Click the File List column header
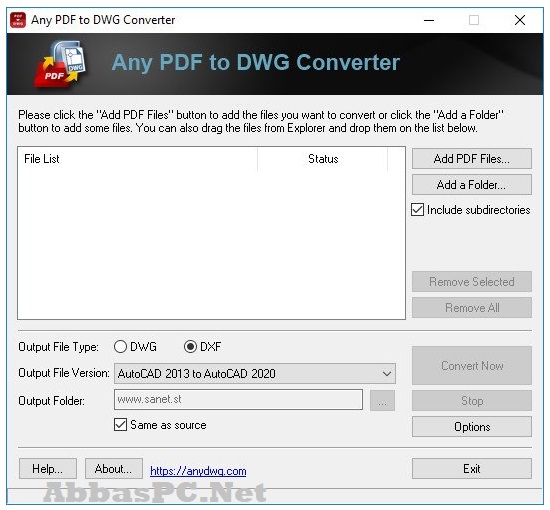The height and width of the screenshot is (510, 550). [138, 159]
